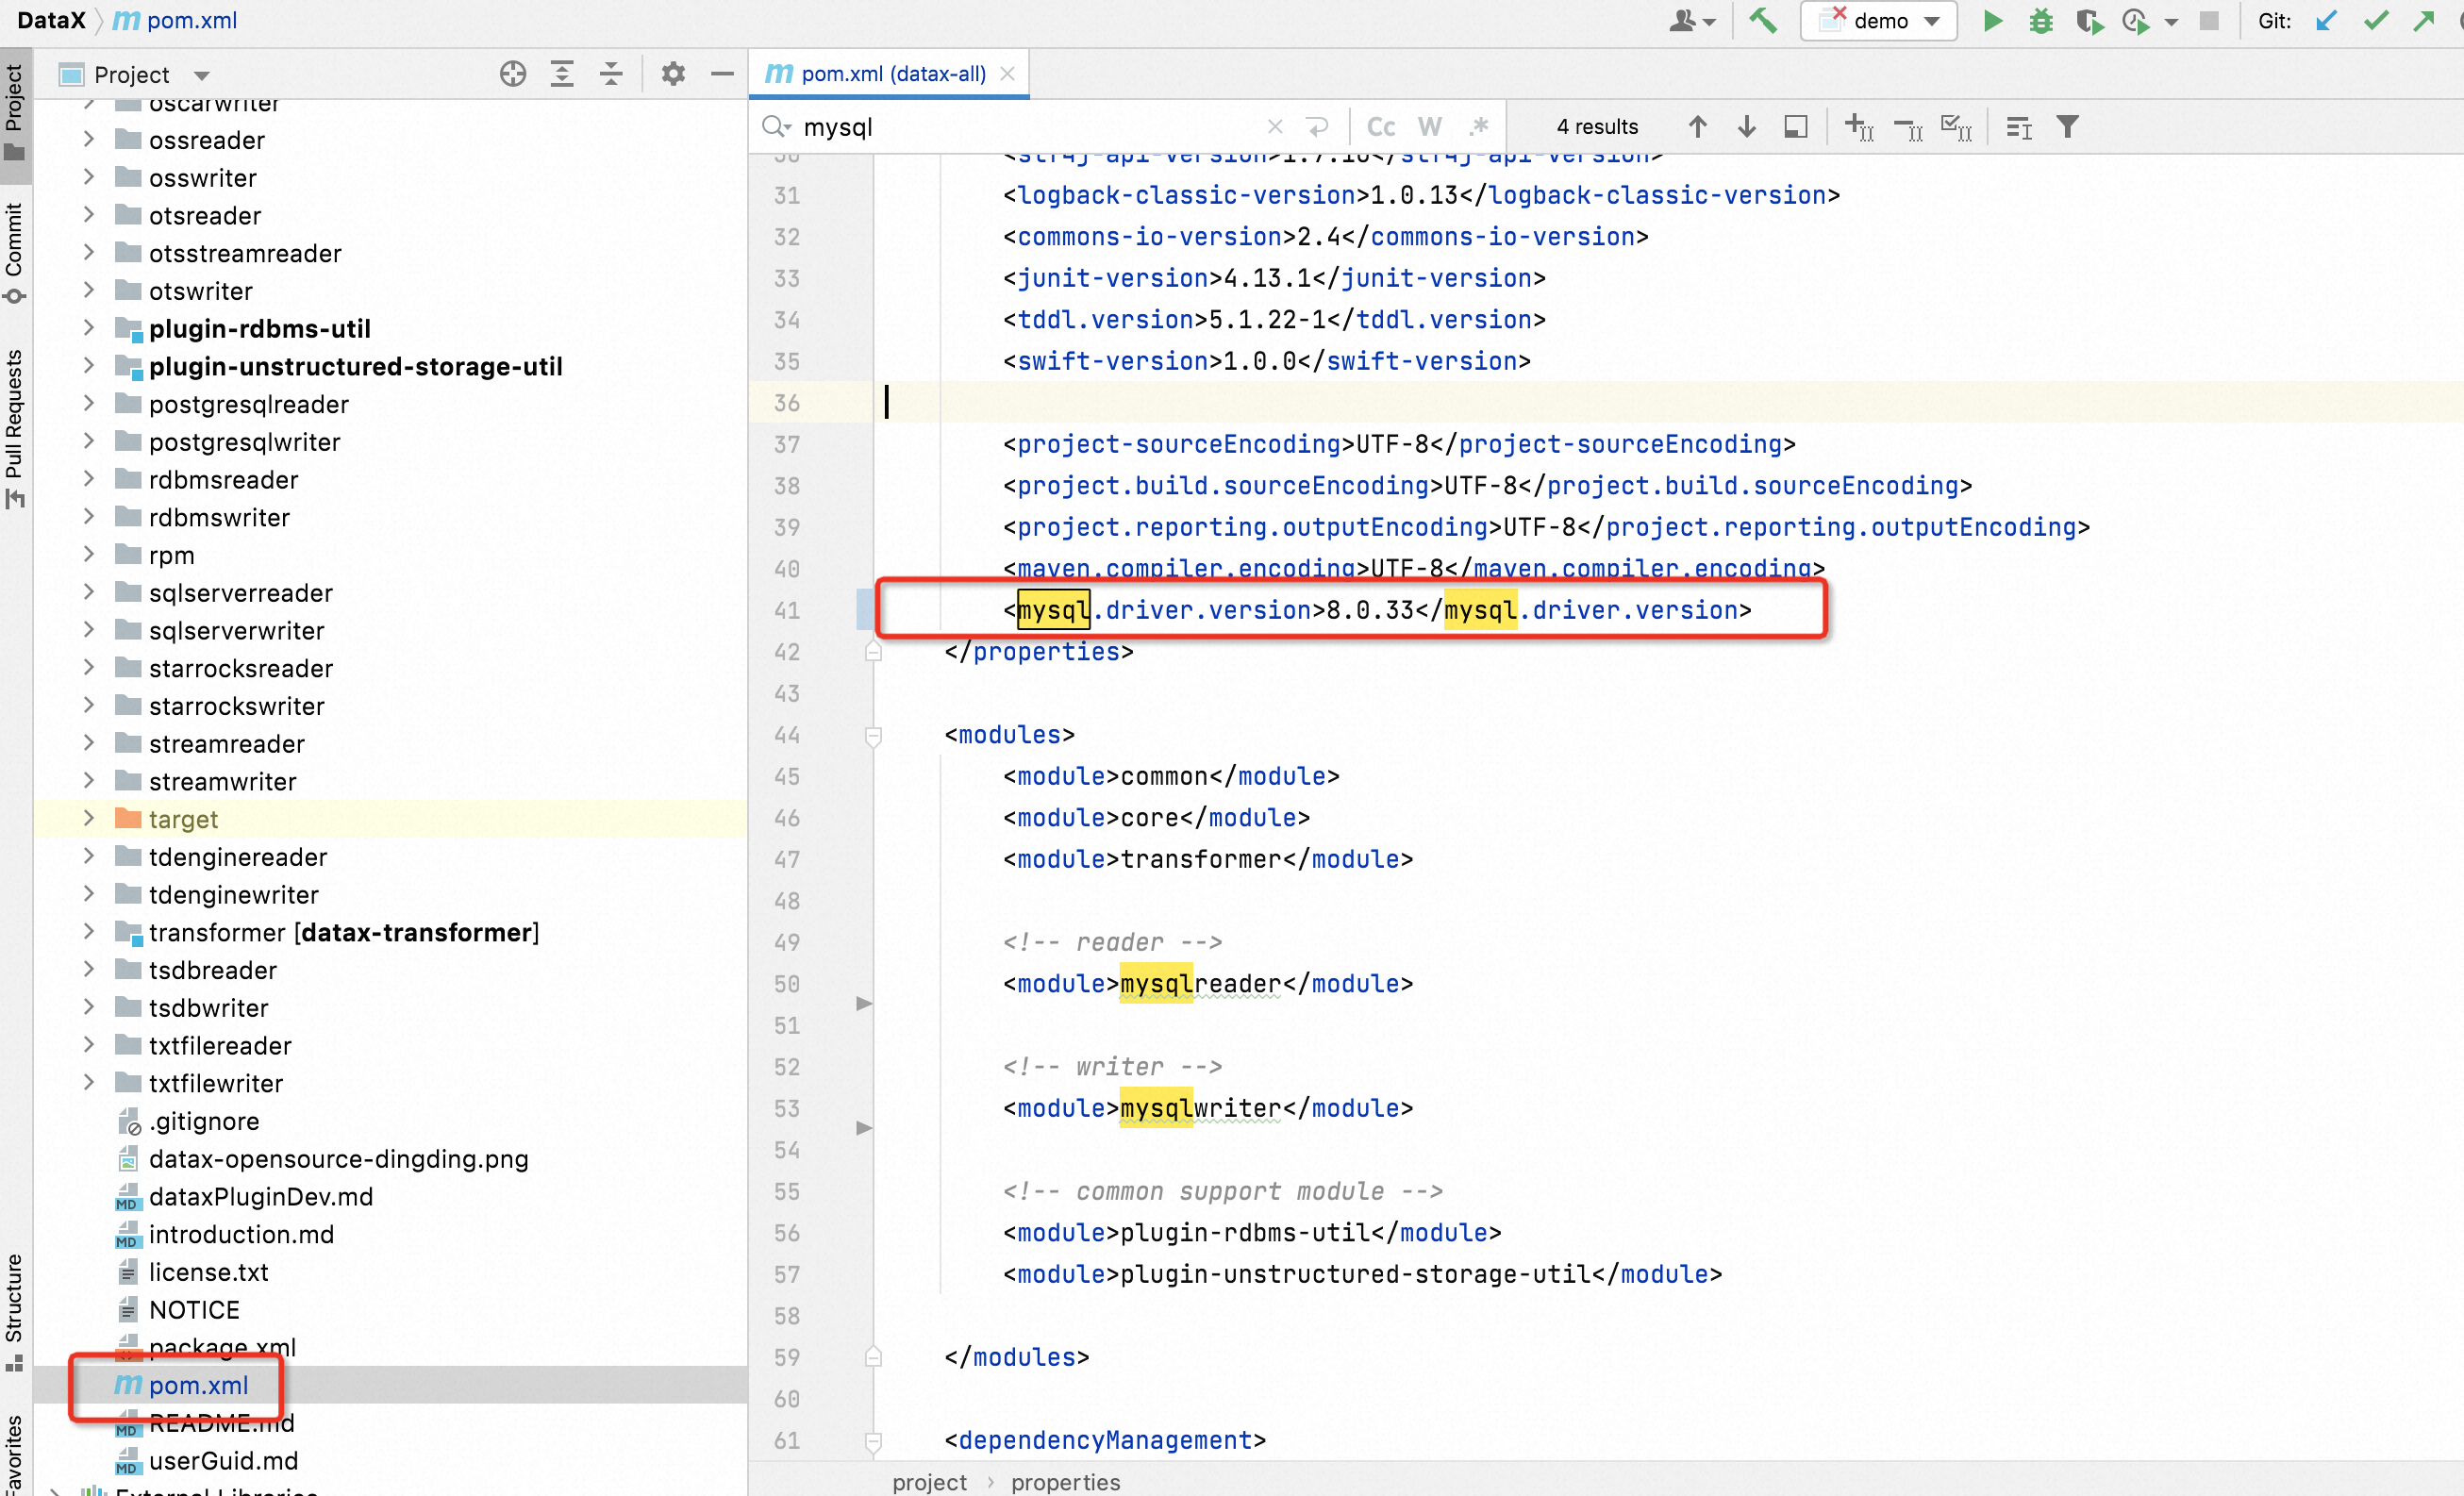Toggle Regex search option

tap(1479, 127)
